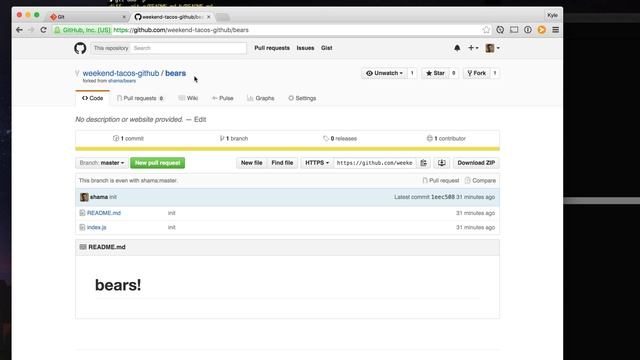Copy clone URL to clipboard
Viewport: 640px width, 360px height.
pyautogui.click(x=423, y=163)
